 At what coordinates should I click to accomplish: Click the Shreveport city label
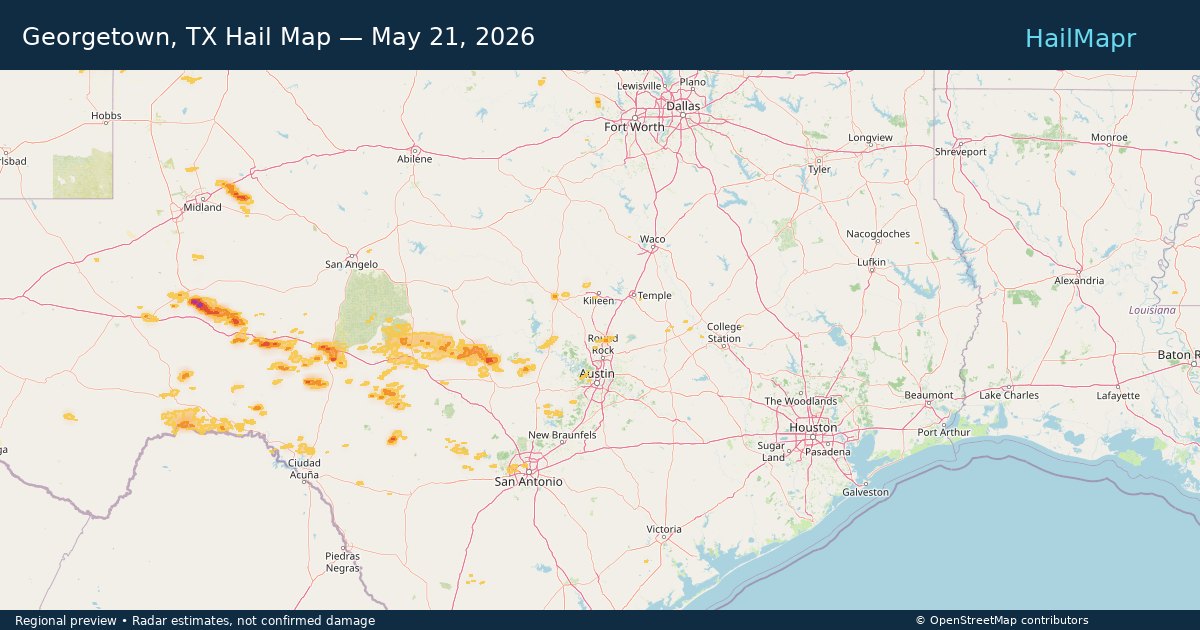pos(960,152)
